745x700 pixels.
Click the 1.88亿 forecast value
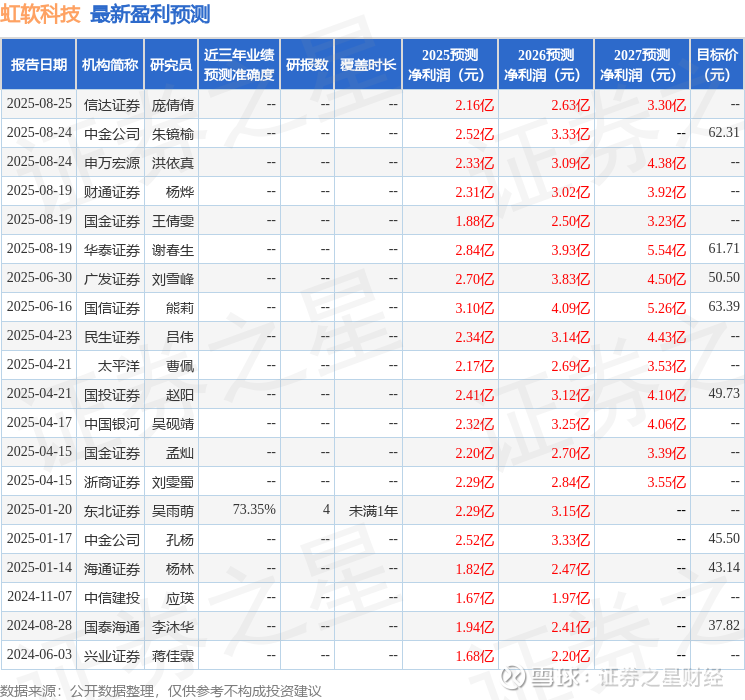(475, 221)
